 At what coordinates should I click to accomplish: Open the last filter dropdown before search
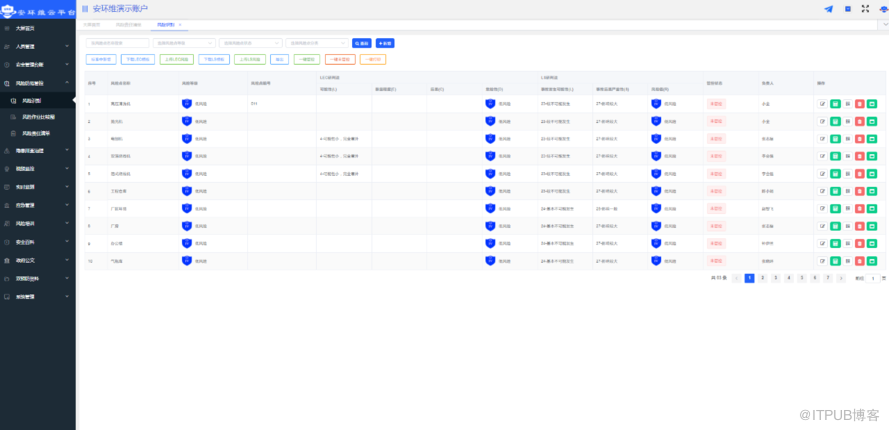[317, 43]
